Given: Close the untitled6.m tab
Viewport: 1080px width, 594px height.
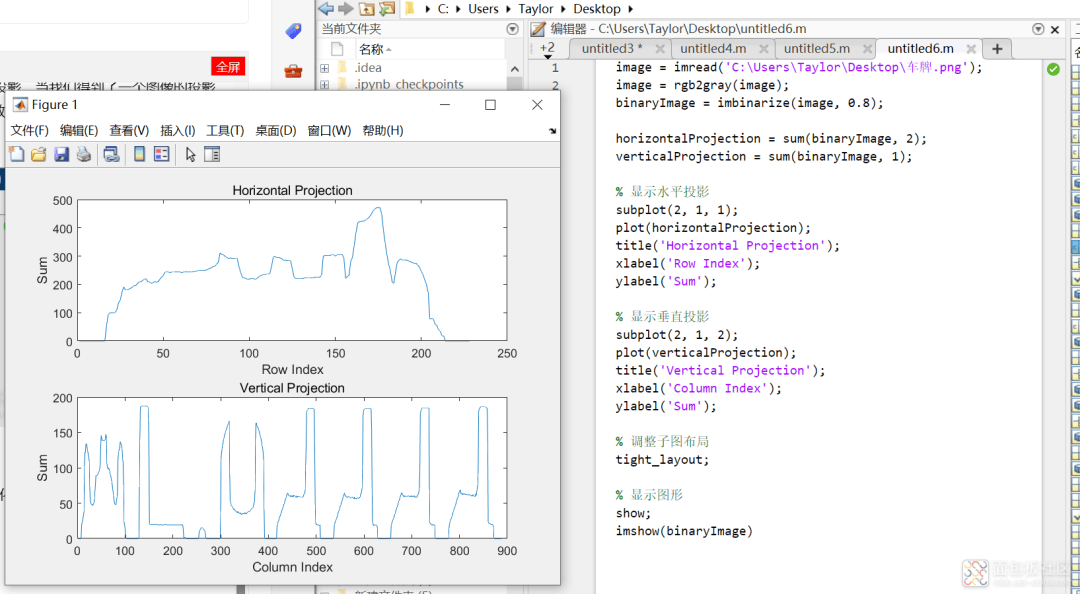Looking at the screenshot, I should (x=971, y=49).
